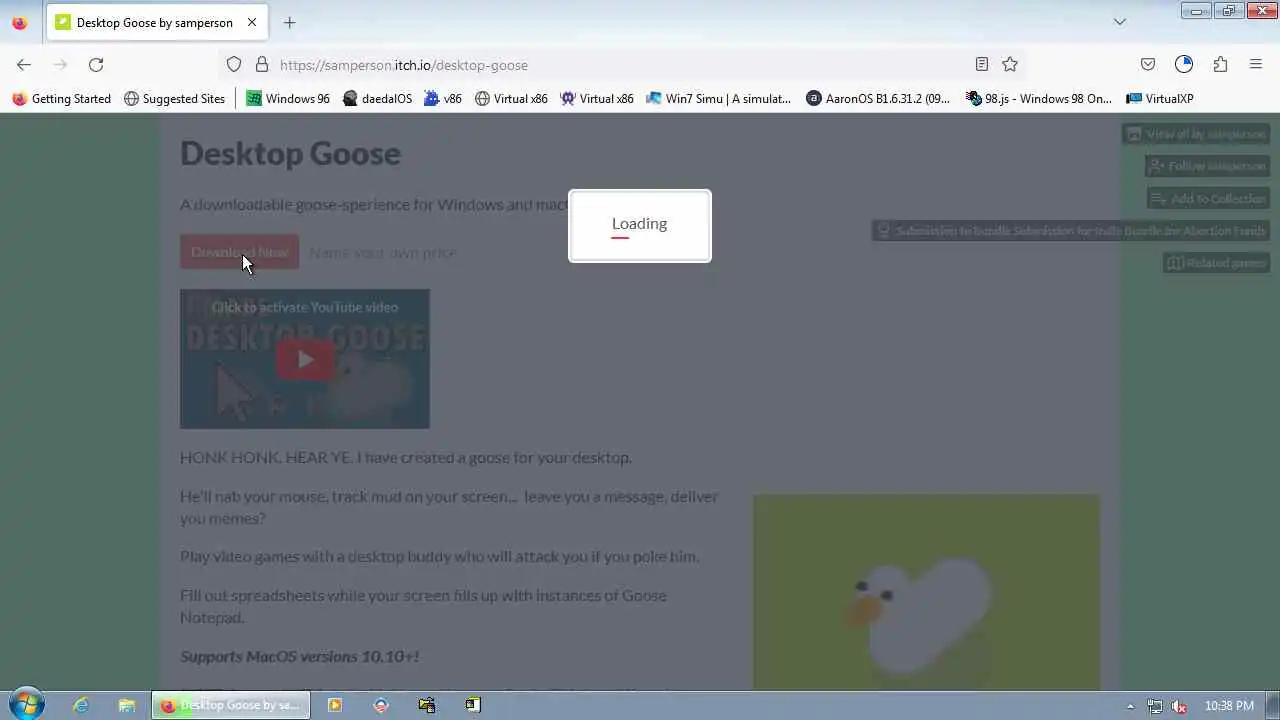Open the Virtual x86 bookmark with globe icon
The width and height of the screenshot is (1280, 720).
(511, 98)
